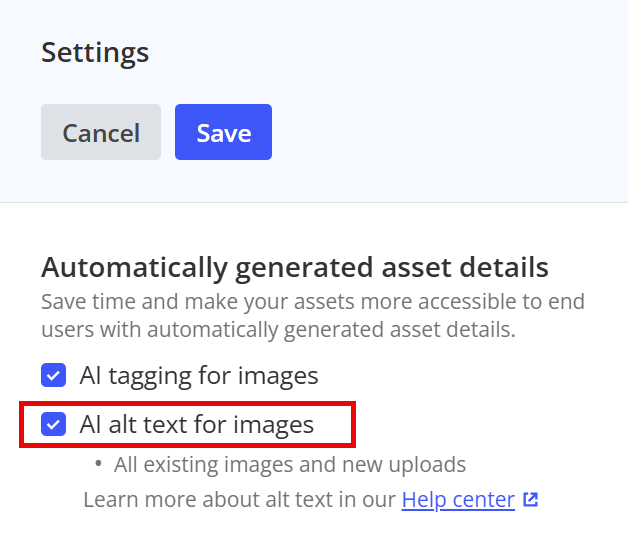Click the external link icon beside Help center
Image resolution: width=628 pixels, height=547 pixels.
coord(531,499)
